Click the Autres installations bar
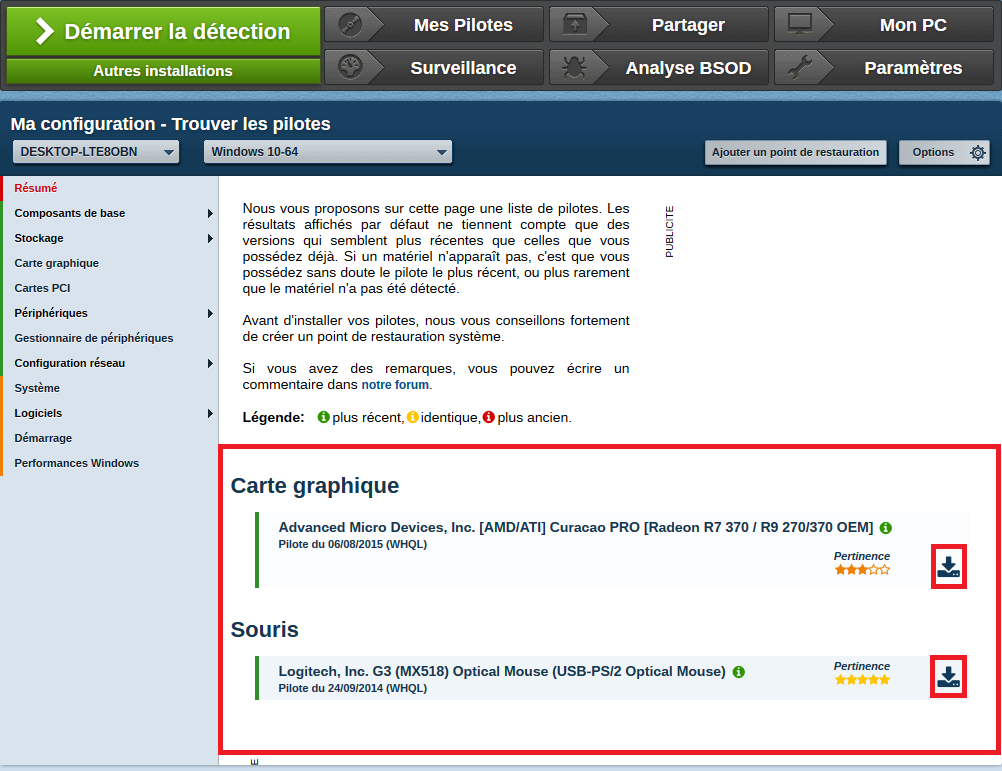The image size is (1002, 771). pos(163,71)
